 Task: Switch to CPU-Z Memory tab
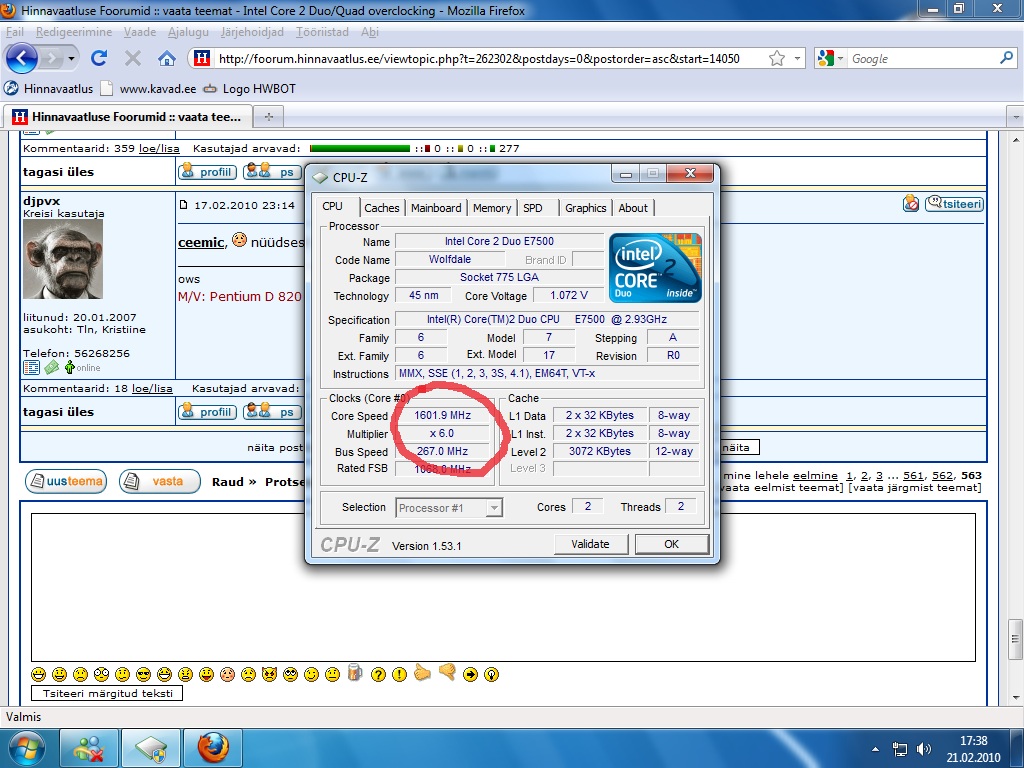tap(492, 208)
